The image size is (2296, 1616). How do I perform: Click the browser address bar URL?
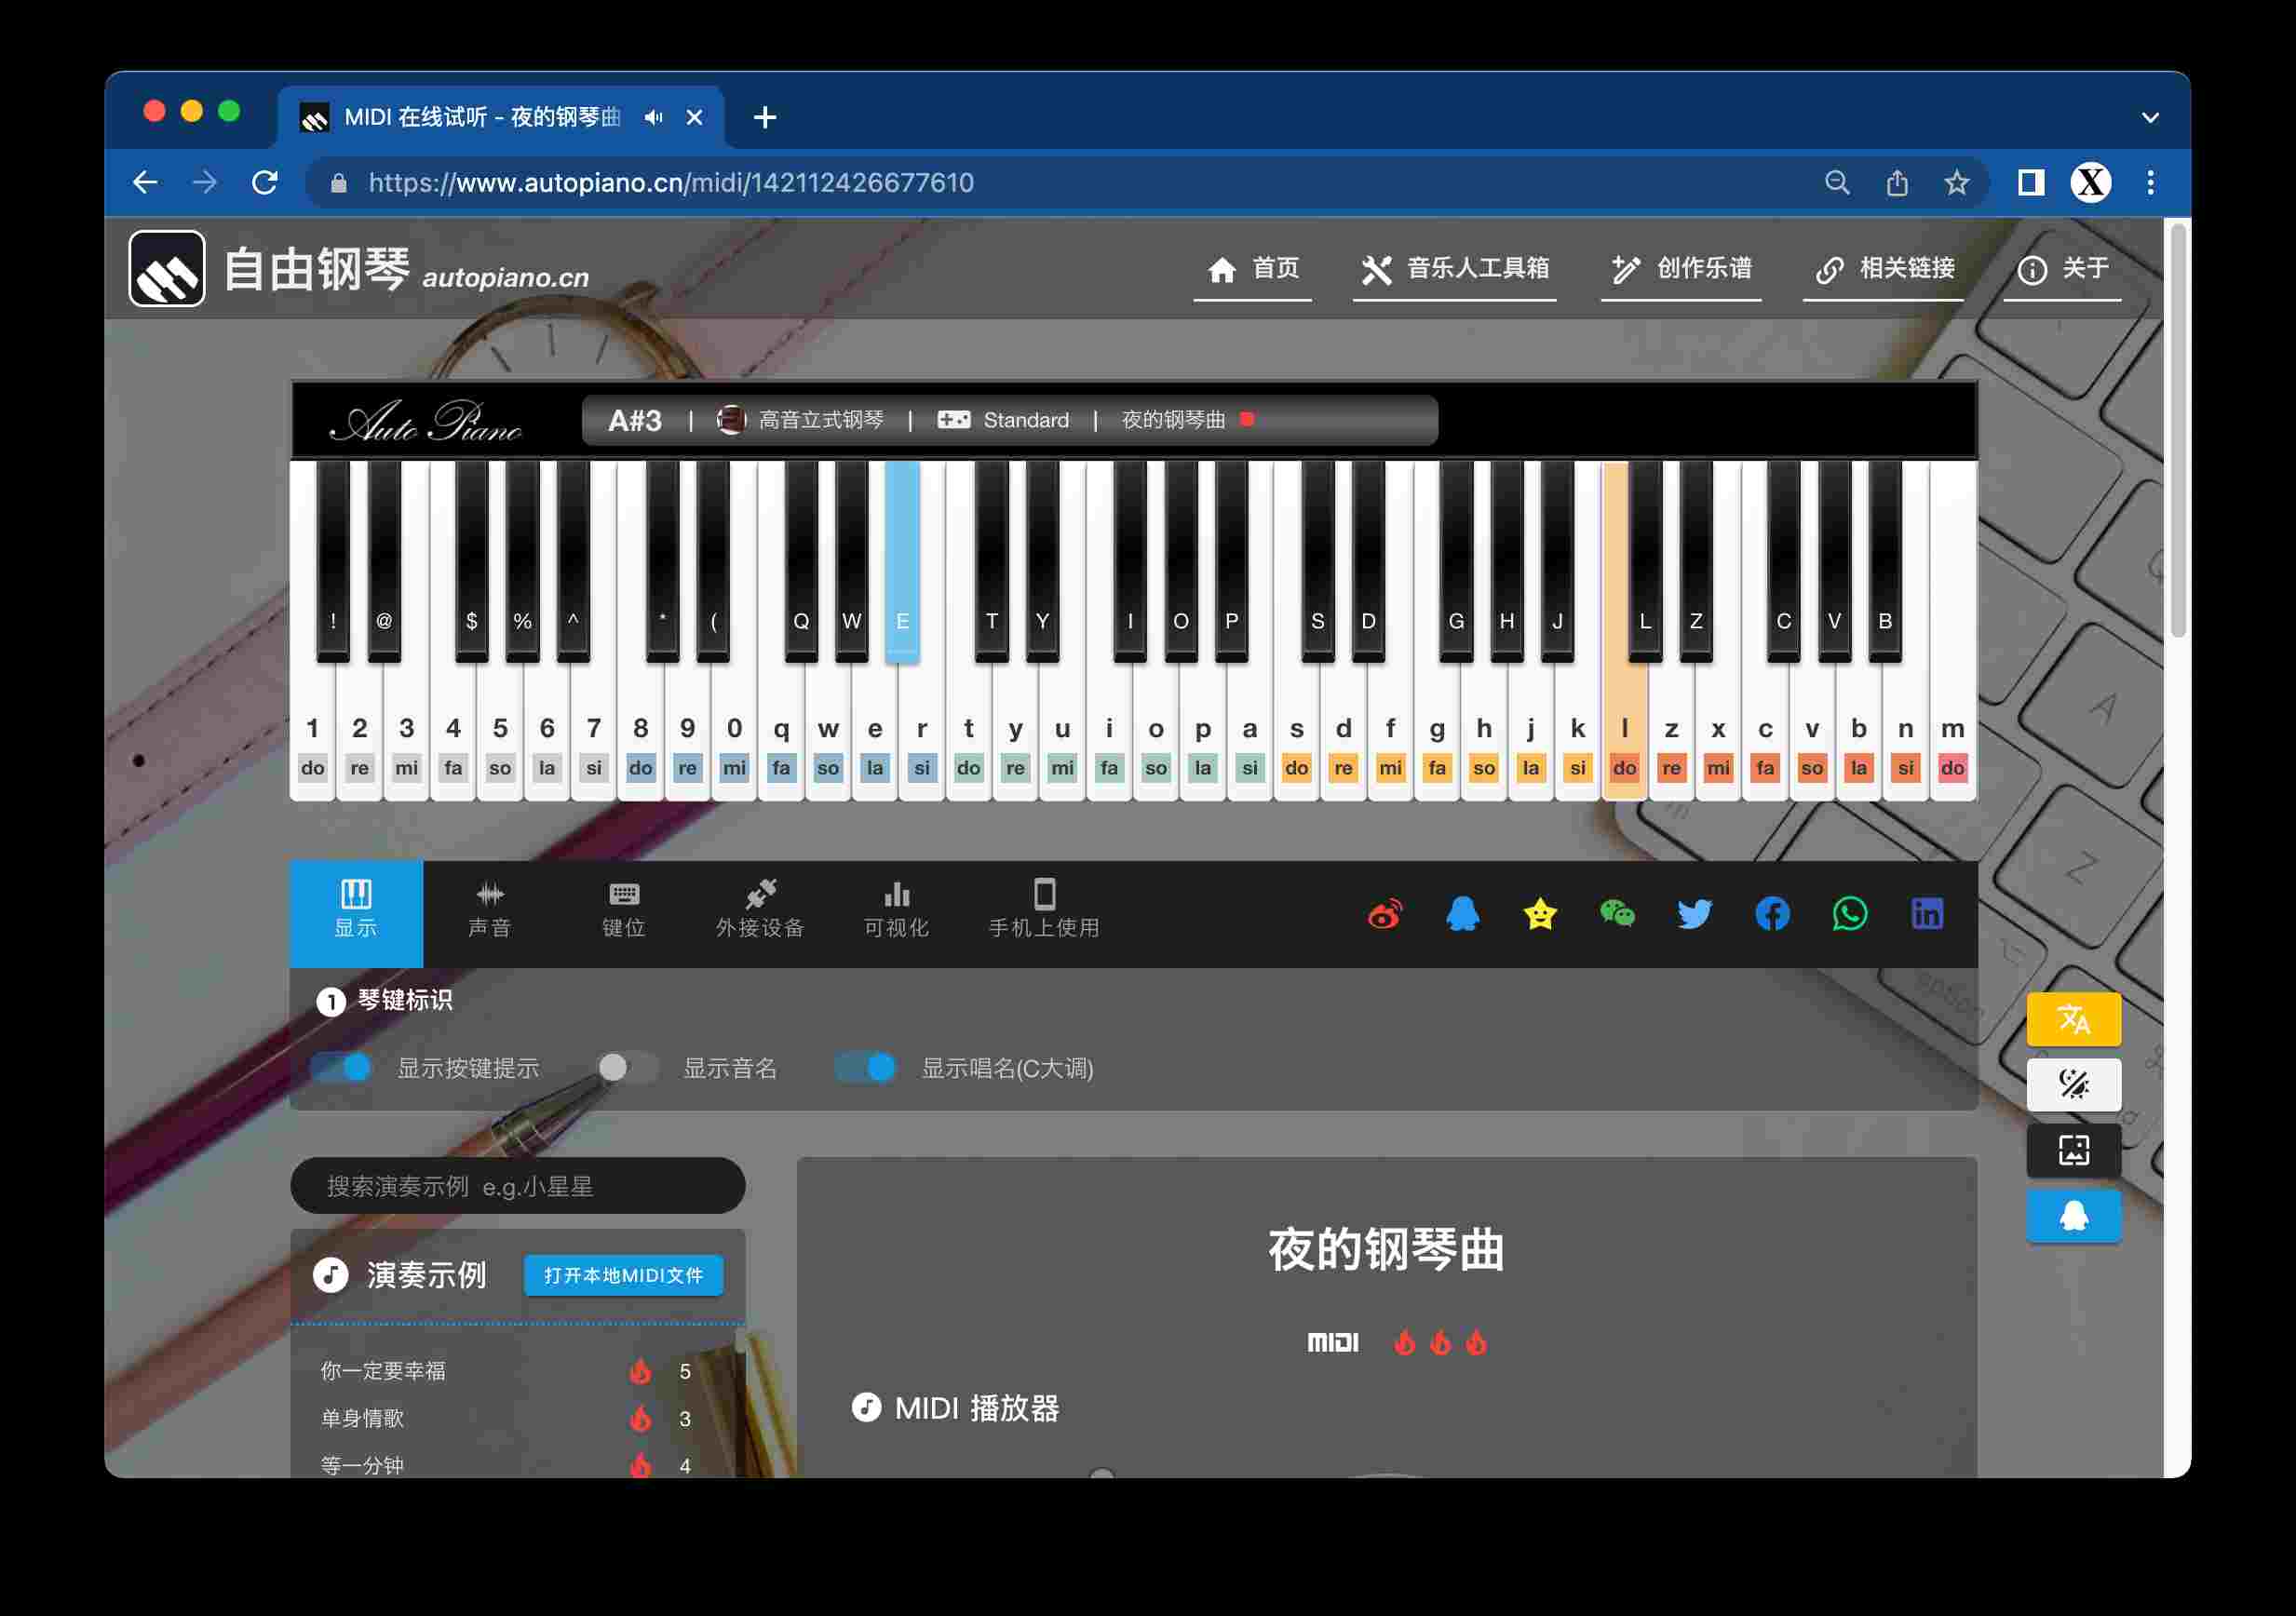pyautogui.click(x=671, y=183)
